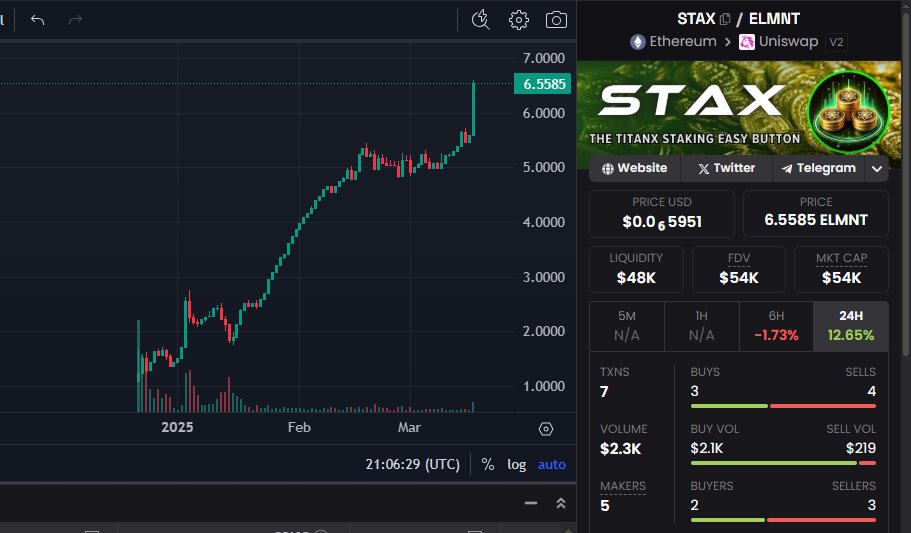Click the 7.0000 price axis label
911x533 pixels.
[544, 58]
